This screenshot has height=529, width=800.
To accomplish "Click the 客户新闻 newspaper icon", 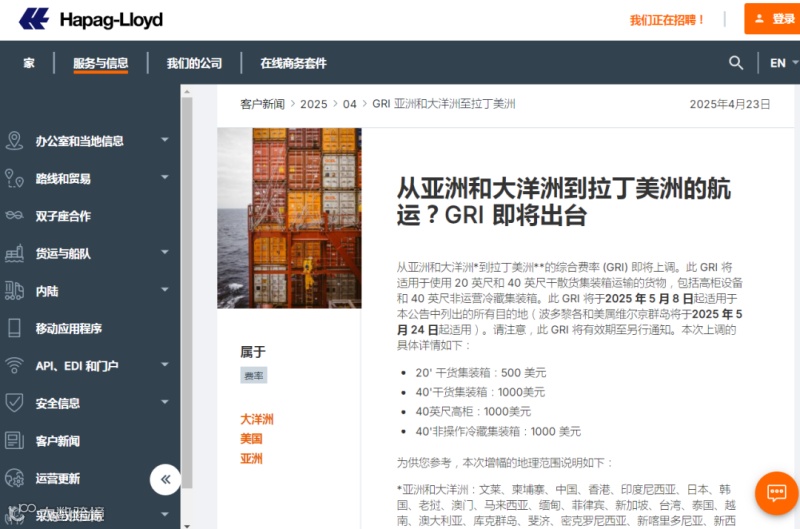I will click(x=14, y=440).
